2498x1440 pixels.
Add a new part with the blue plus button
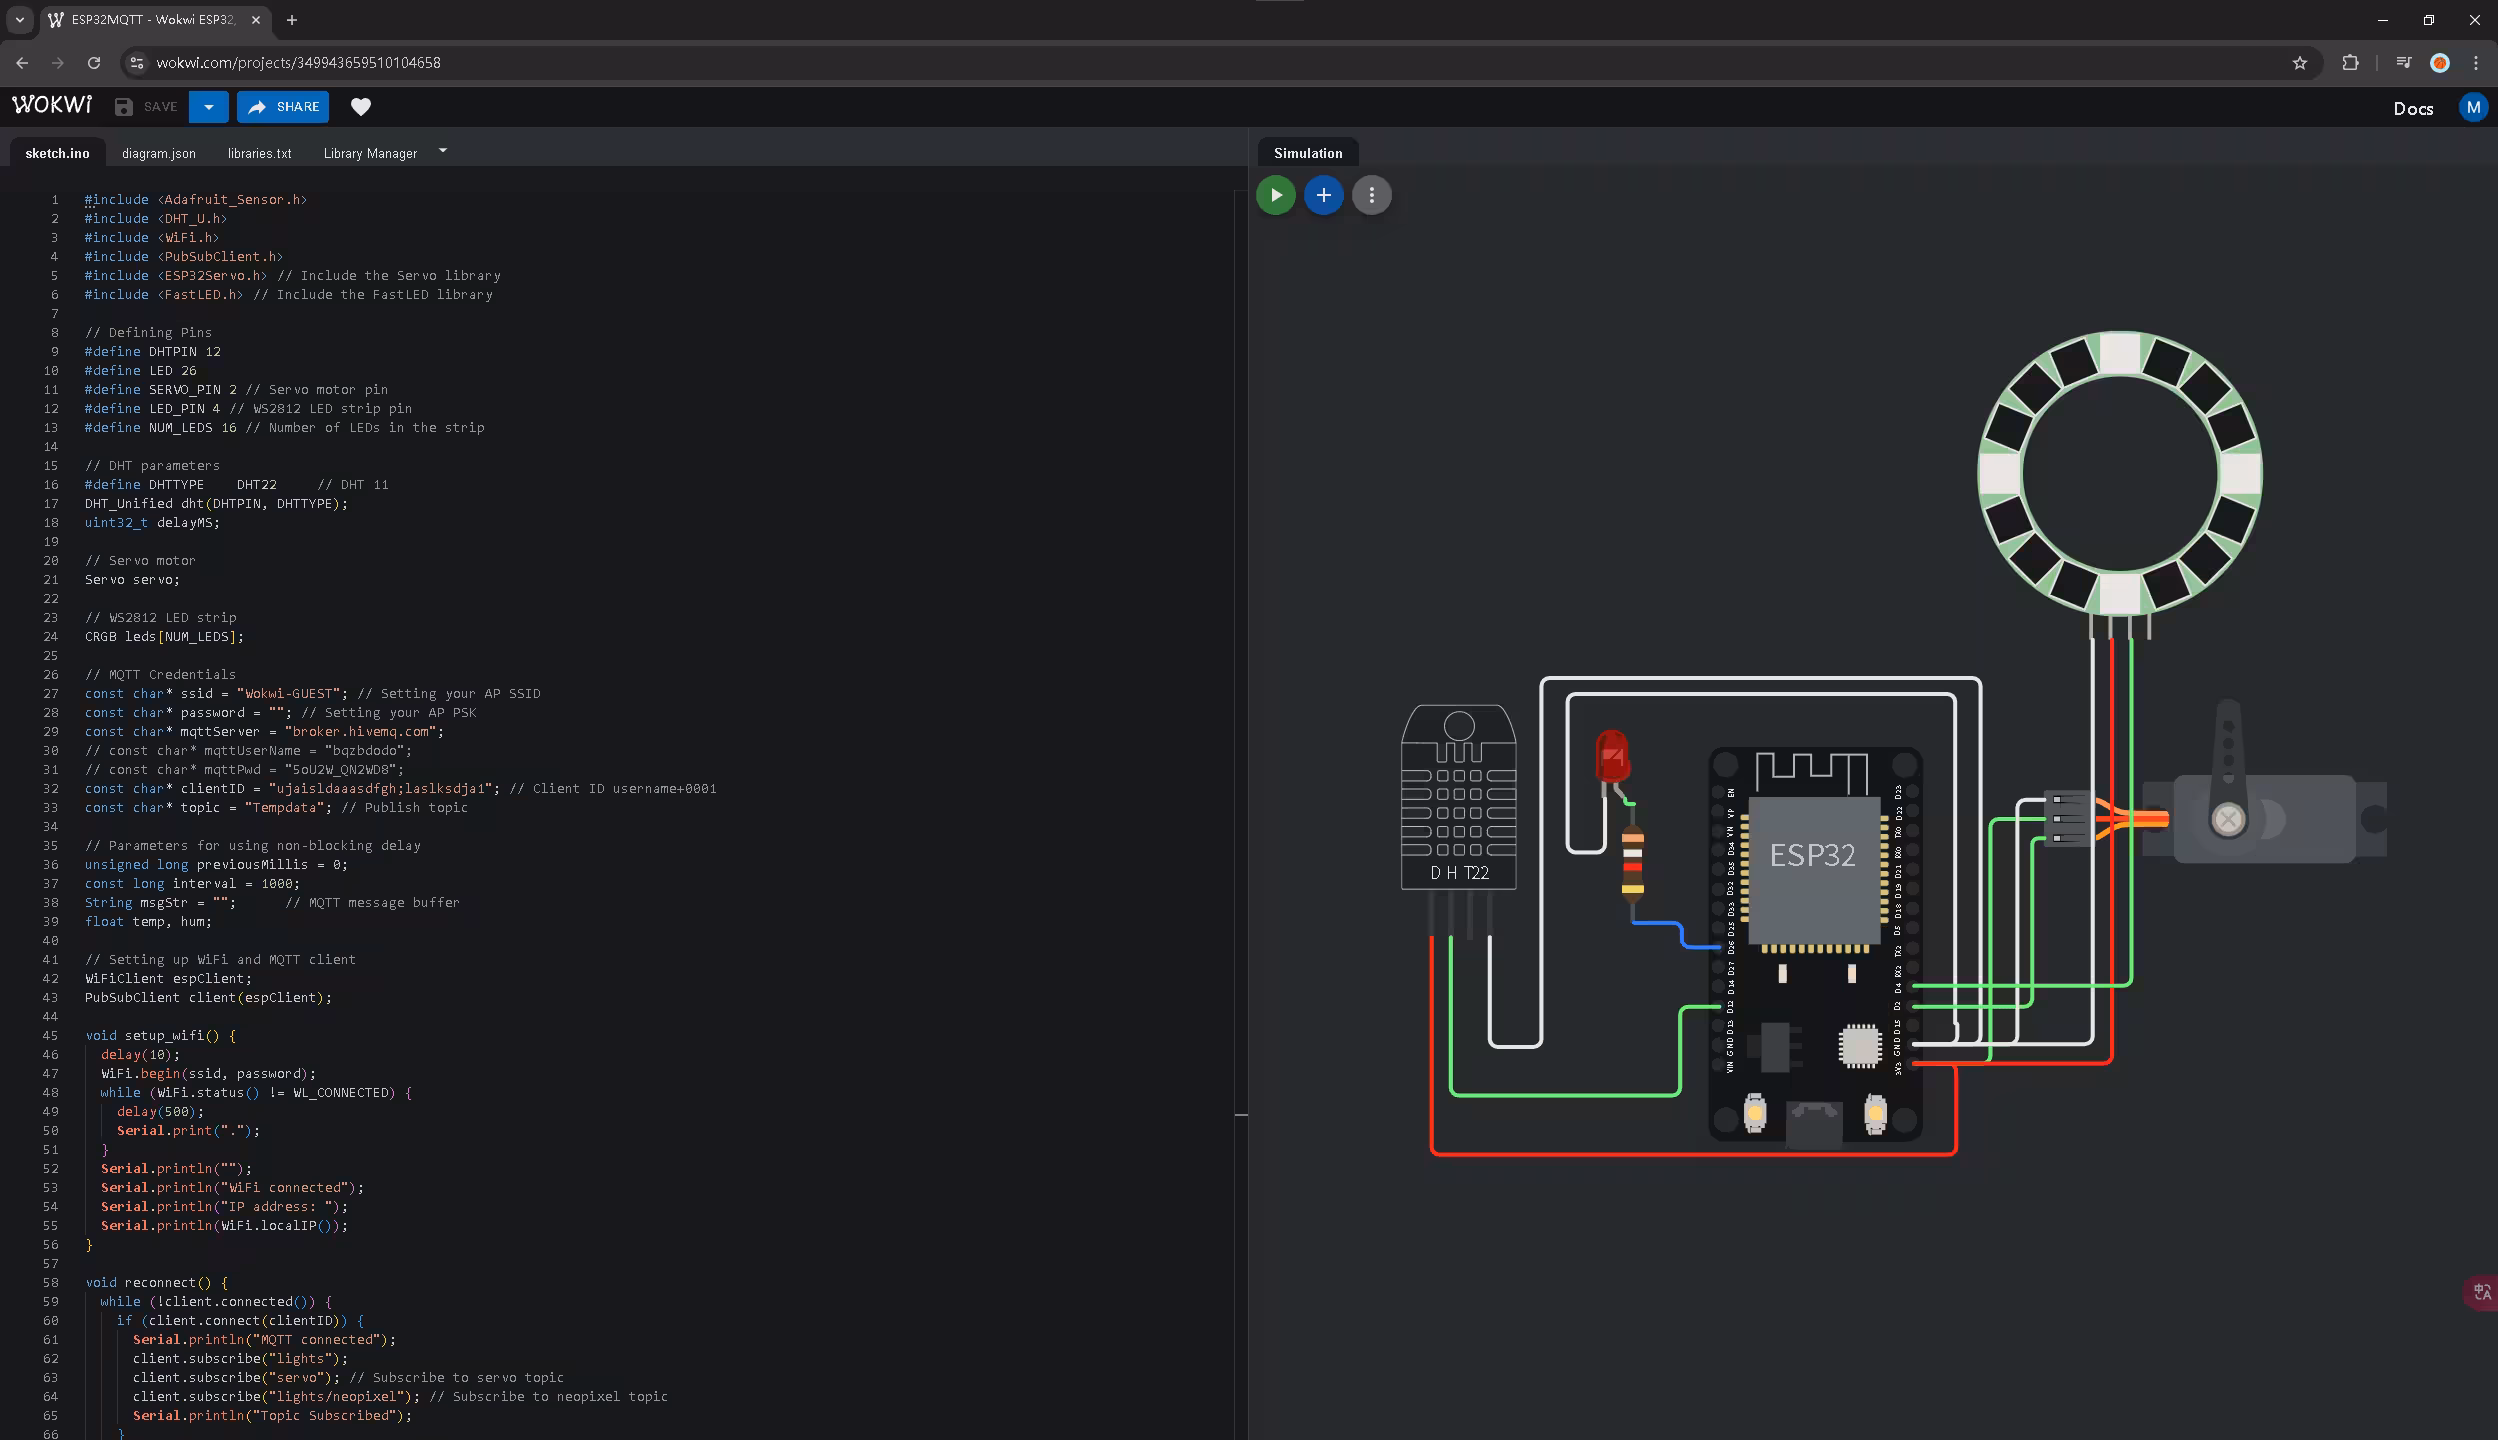coord(1323,195)
